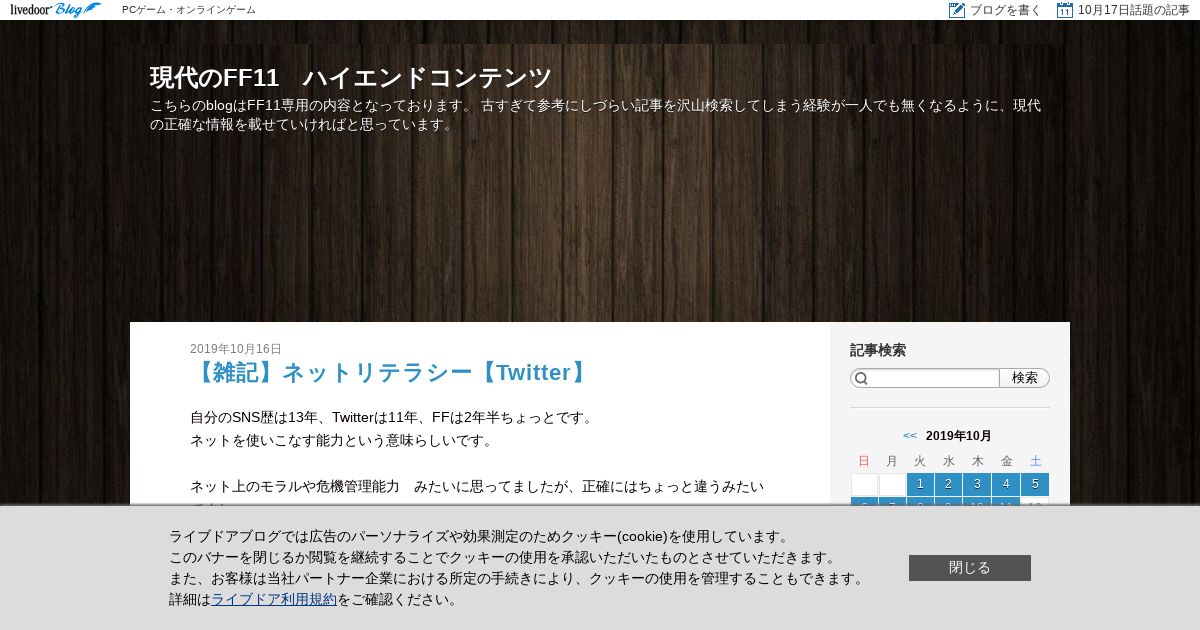1200x630 pixels.
Task: Select calendar date 3
Action: (977, 484)
